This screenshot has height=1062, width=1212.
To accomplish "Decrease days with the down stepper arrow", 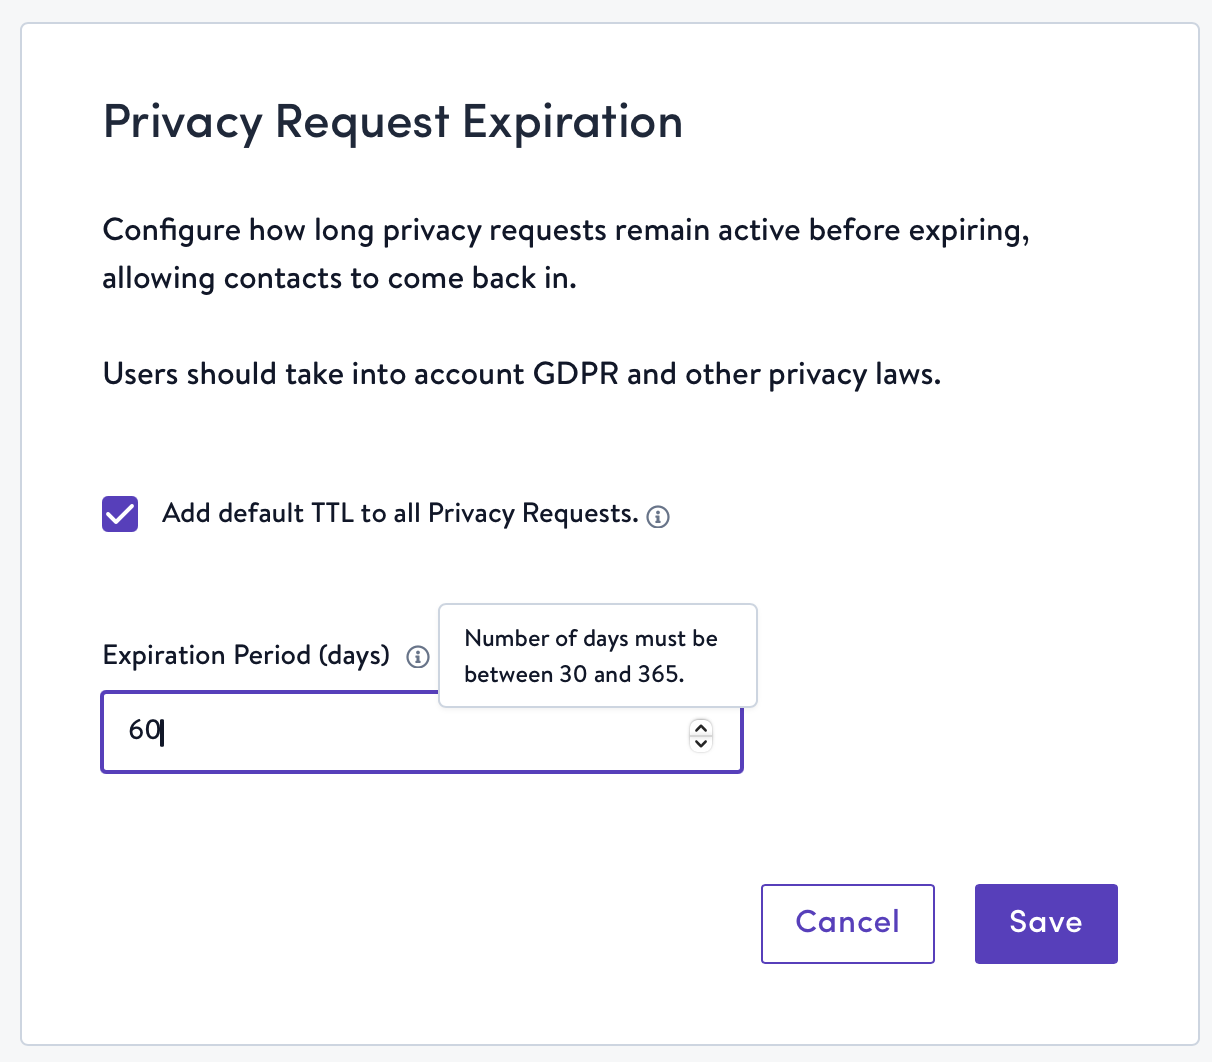I will 701,743.
